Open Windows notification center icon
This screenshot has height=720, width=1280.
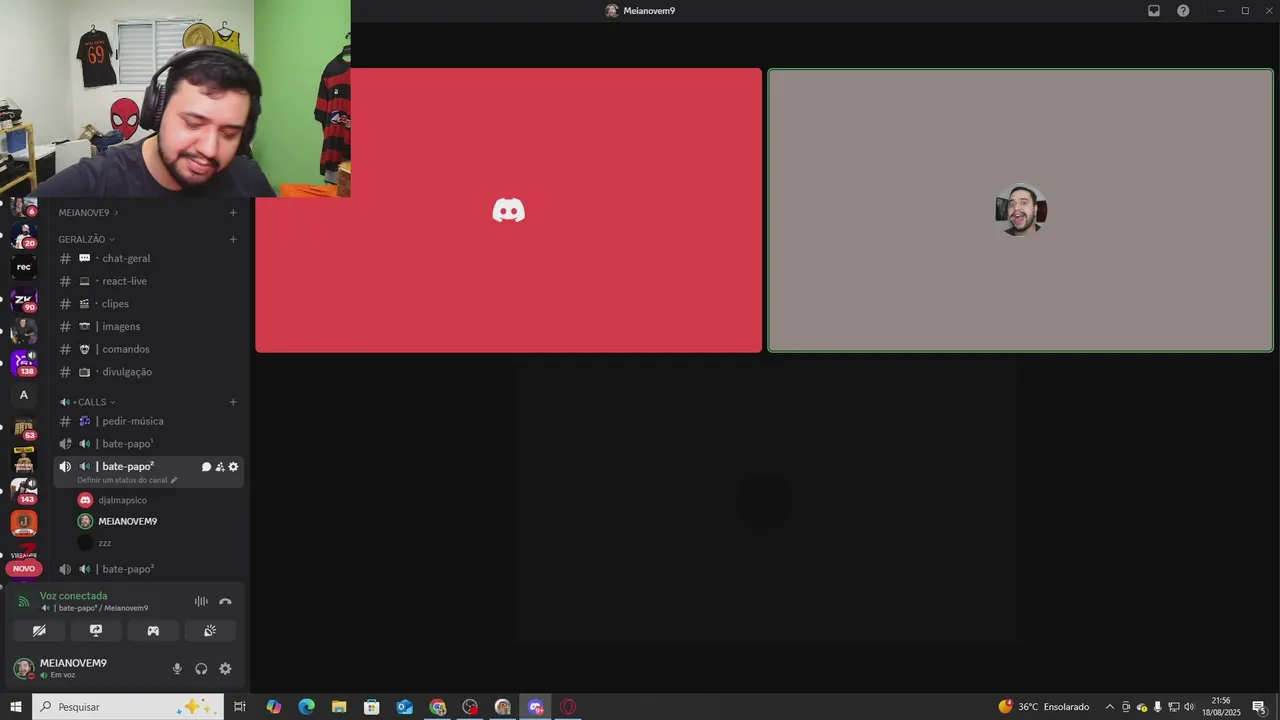tap(1259, 707)
